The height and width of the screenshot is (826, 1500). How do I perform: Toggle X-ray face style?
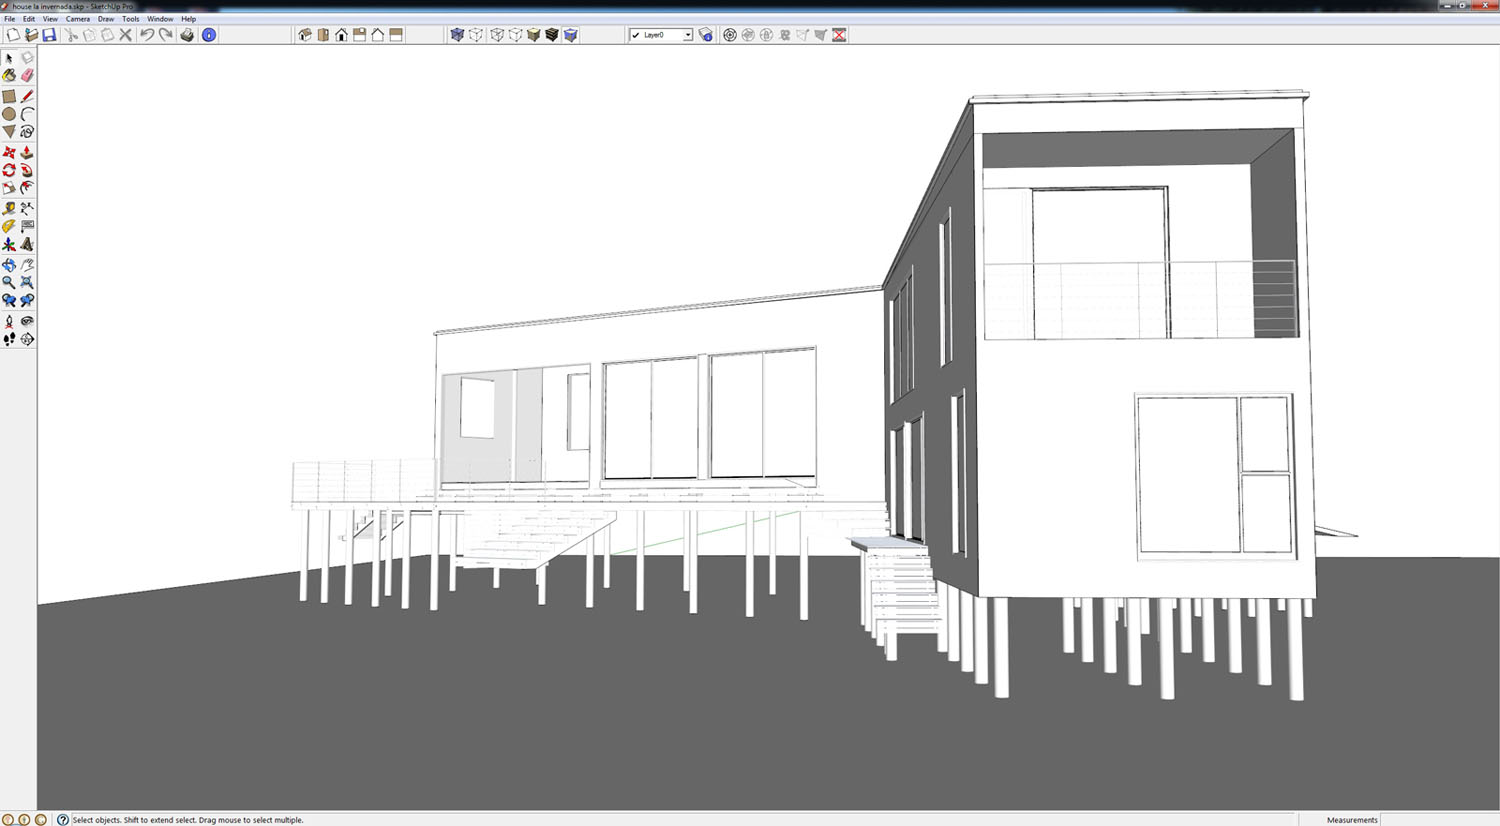[x=457, y=35]
